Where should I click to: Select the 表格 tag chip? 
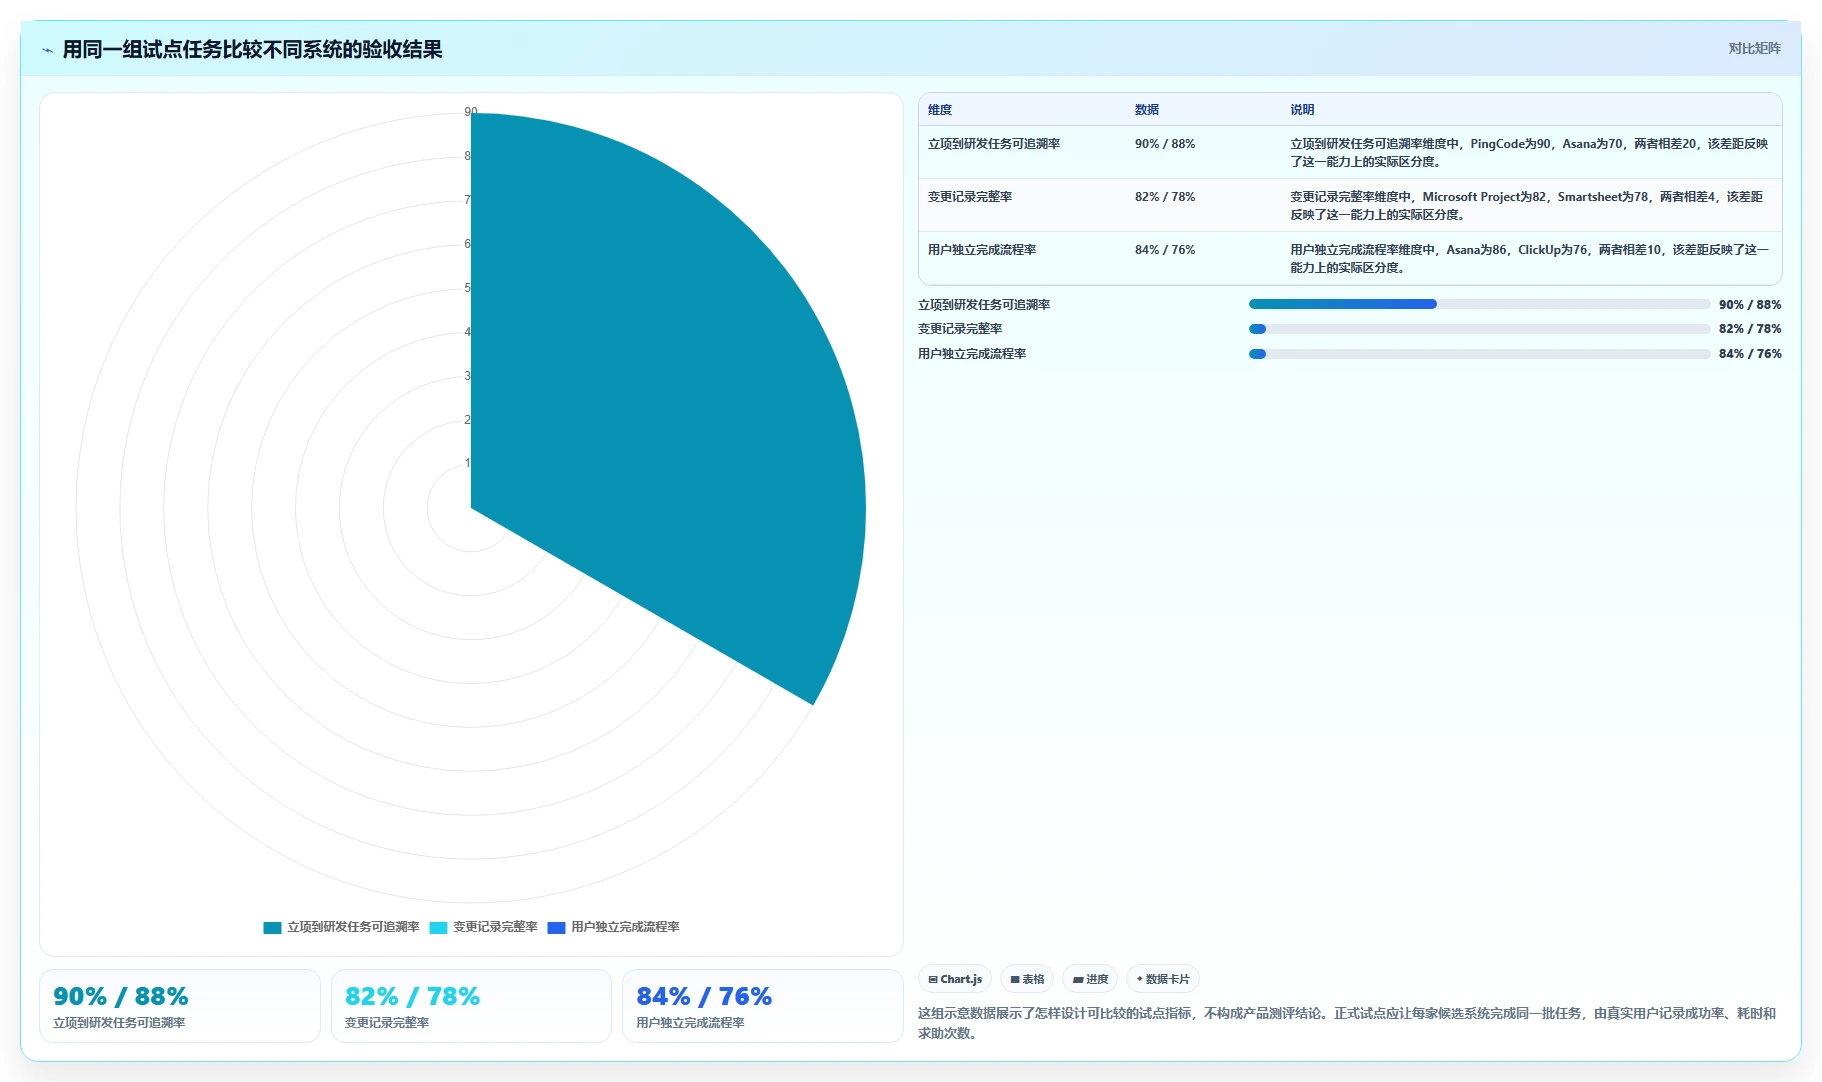click(x=1027, y=979)
